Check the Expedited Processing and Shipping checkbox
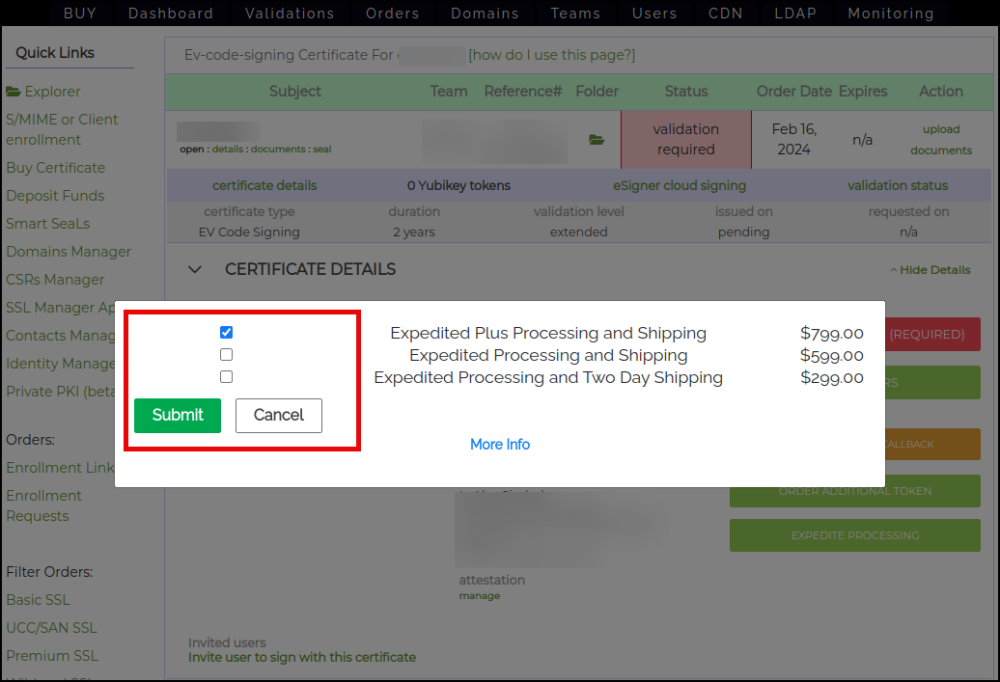This screenshot has width=1000, height=682. [x=226, y=355]
